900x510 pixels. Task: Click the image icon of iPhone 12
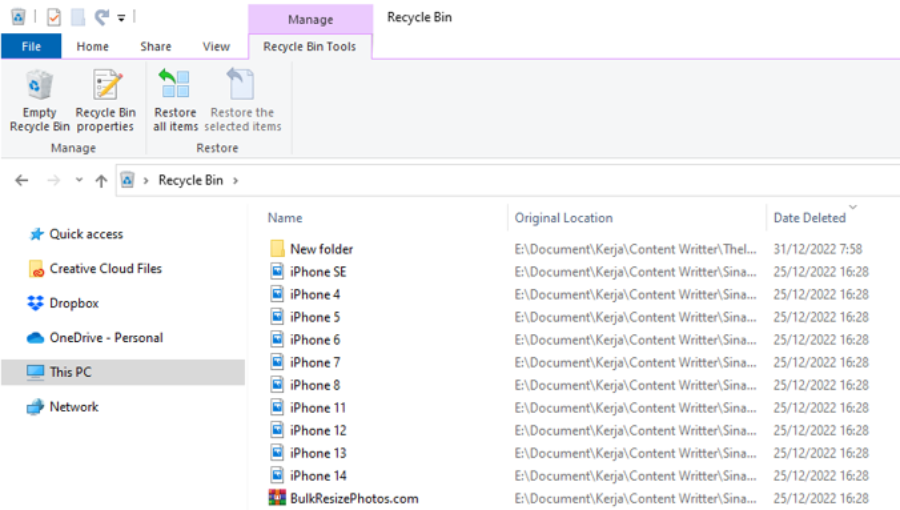pos(277,430)
